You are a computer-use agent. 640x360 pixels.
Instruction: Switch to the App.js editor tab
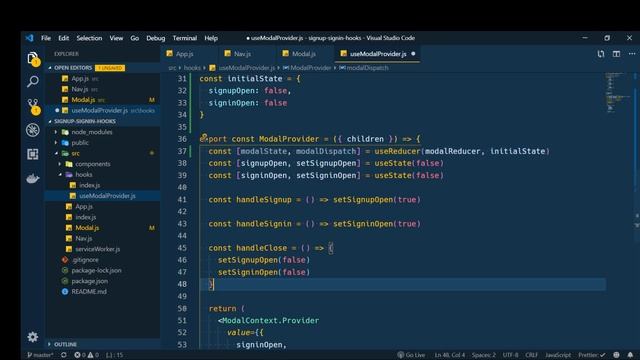point(189,54)
